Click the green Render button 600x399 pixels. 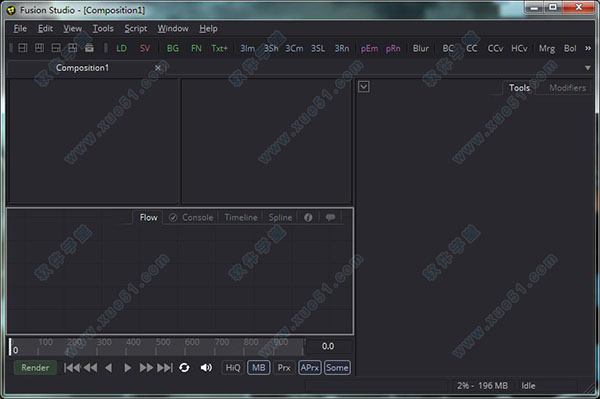tap(35, 368)
